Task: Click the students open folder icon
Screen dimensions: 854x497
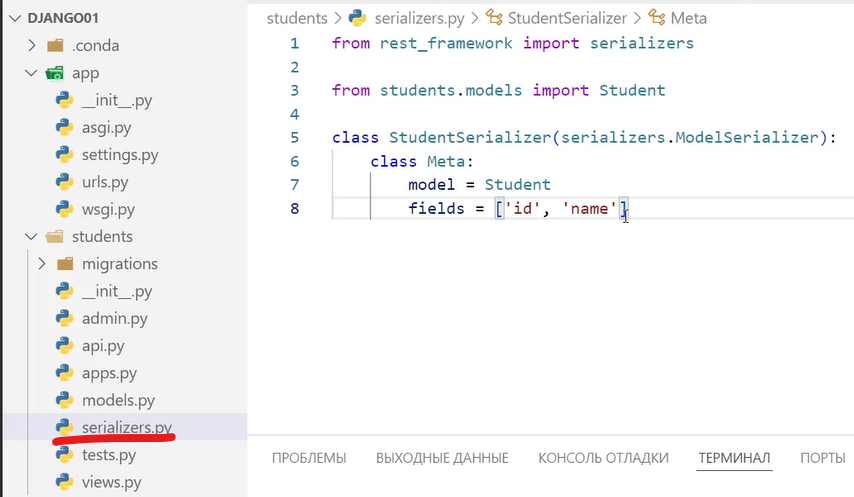Action: click(x=55, y=237)
